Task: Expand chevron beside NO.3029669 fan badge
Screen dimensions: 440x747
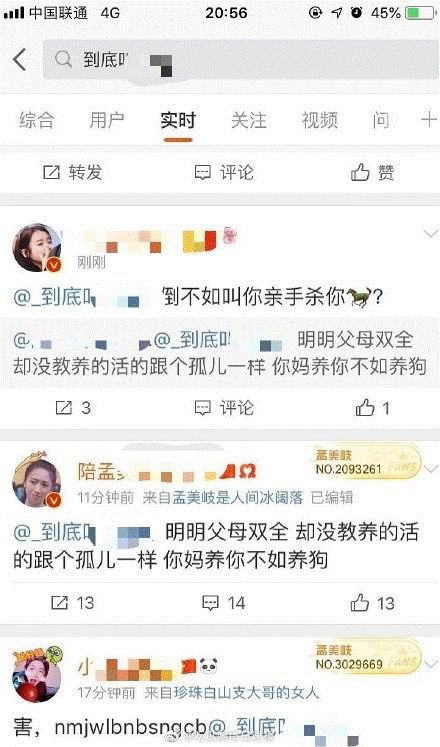Action: coord(430,664)
